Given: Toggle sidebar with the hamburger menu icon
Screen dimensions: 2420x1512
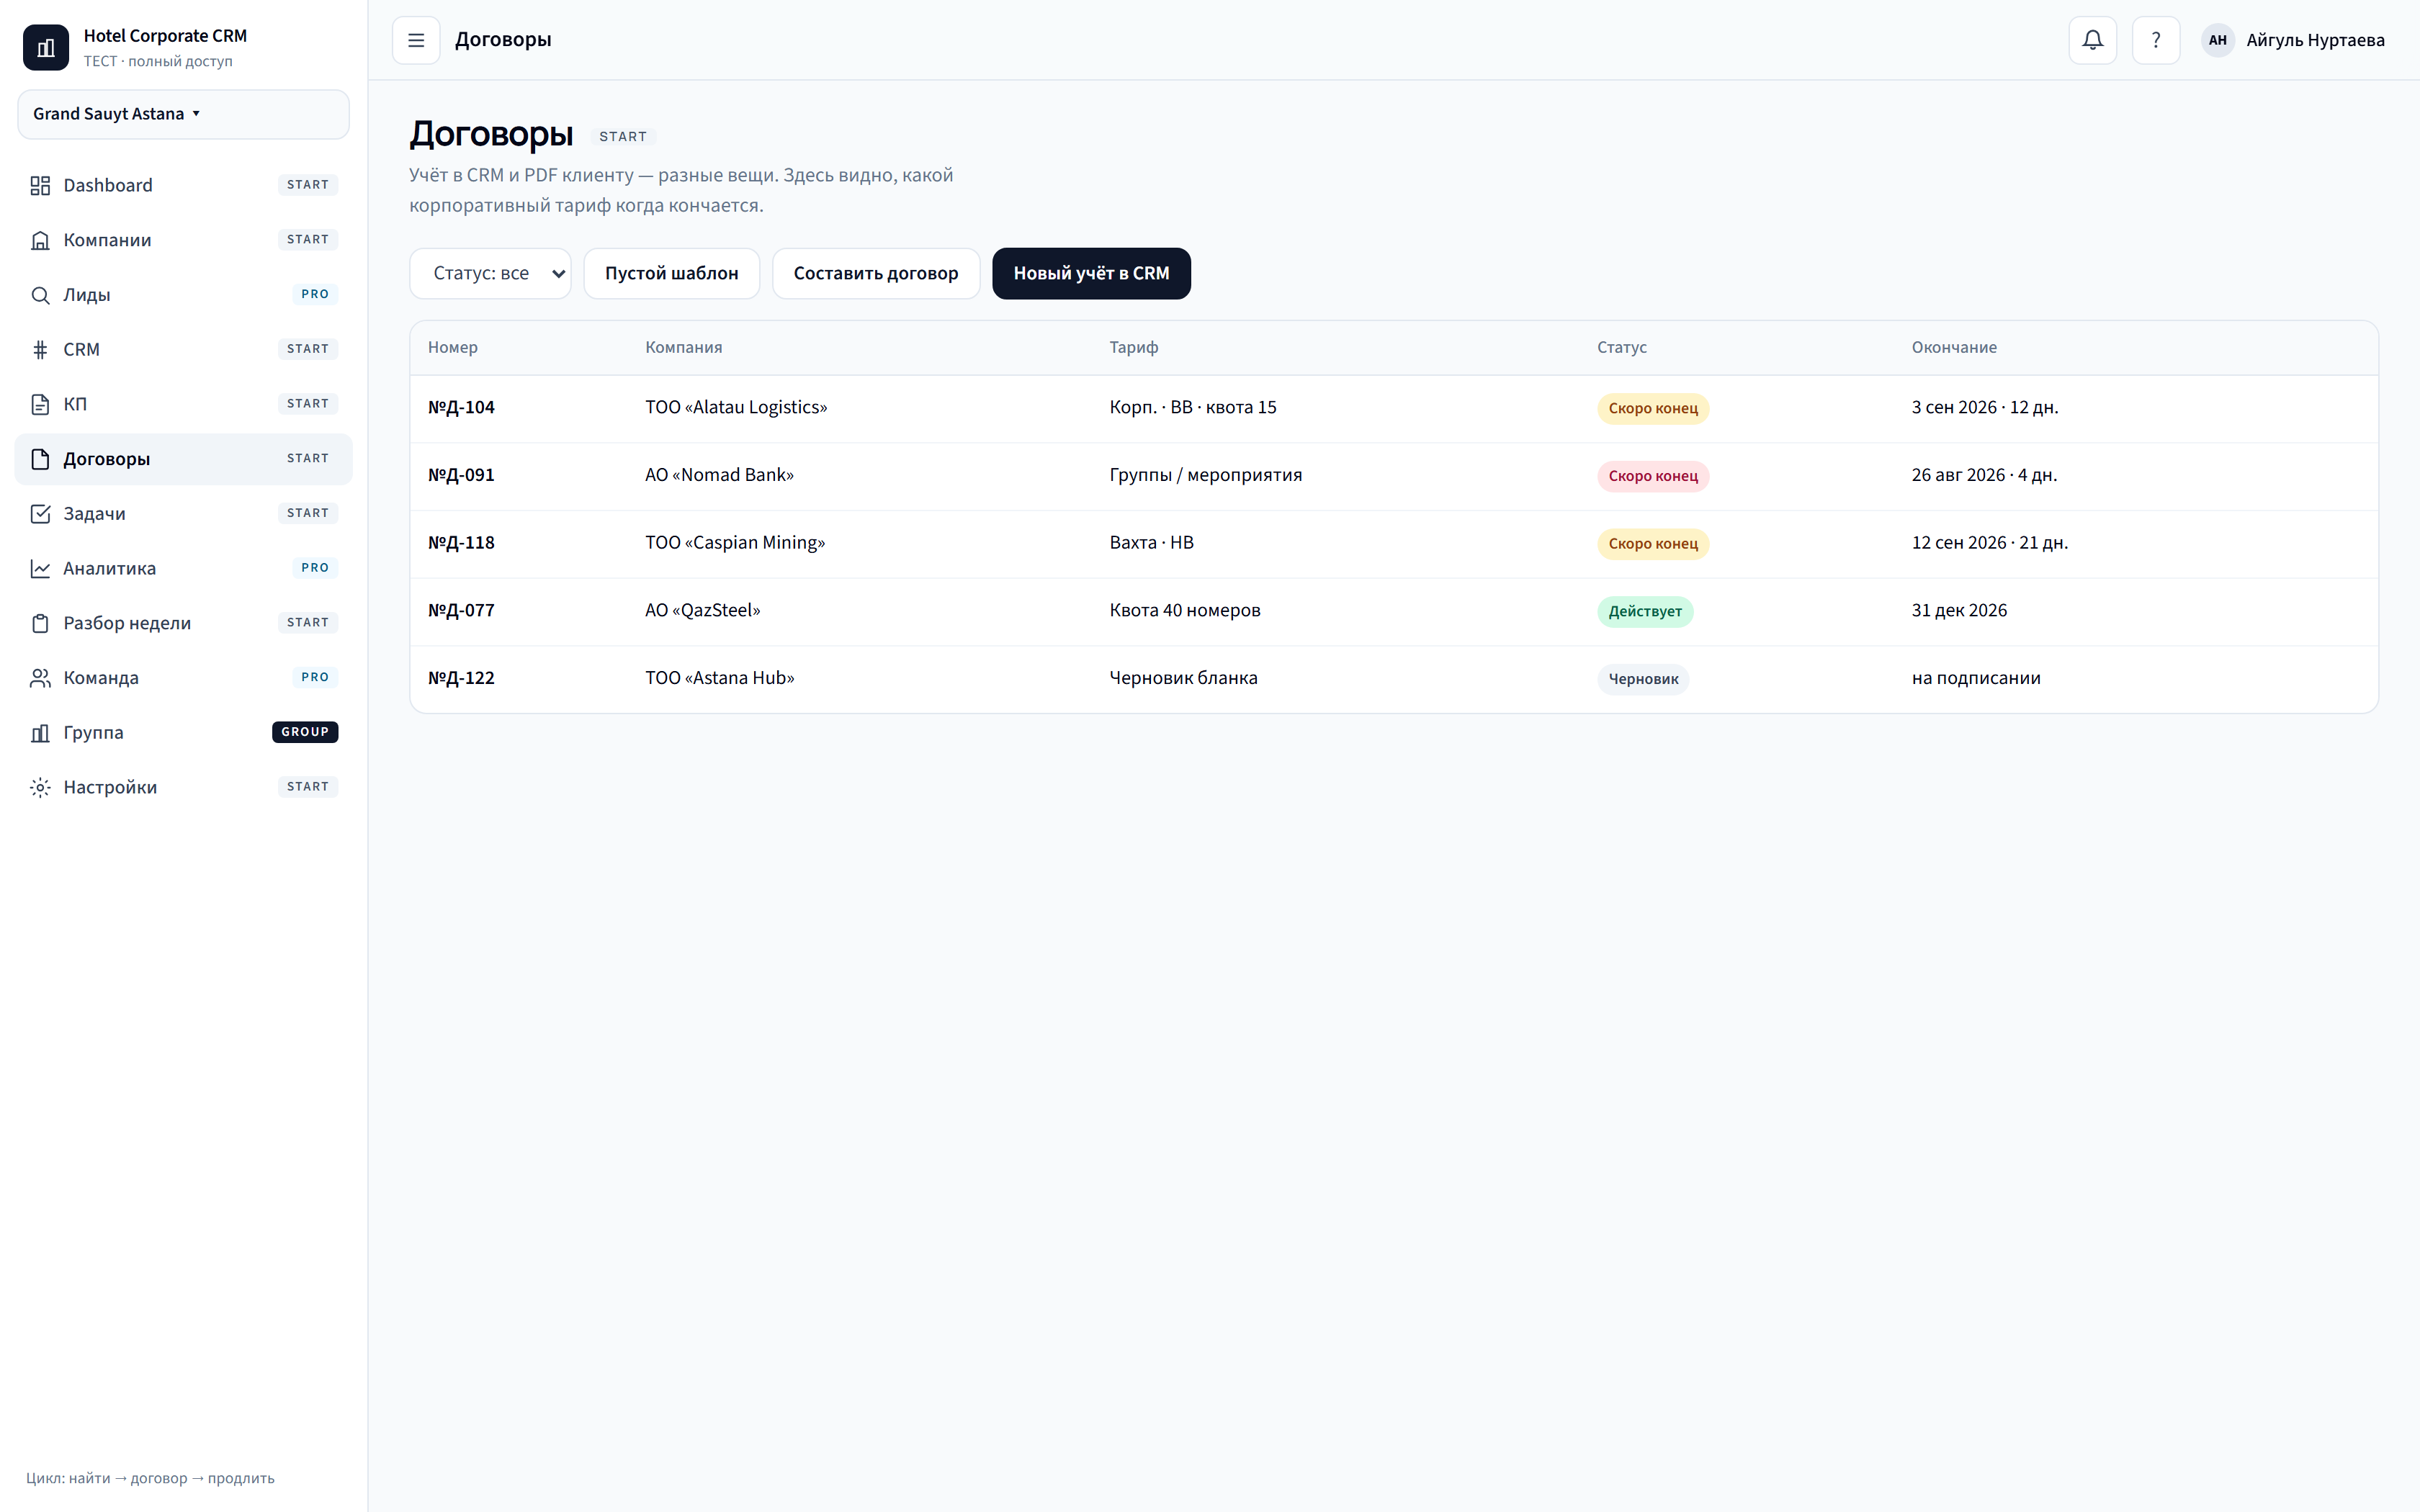Looking at the screenshot, I should [416, 40].
